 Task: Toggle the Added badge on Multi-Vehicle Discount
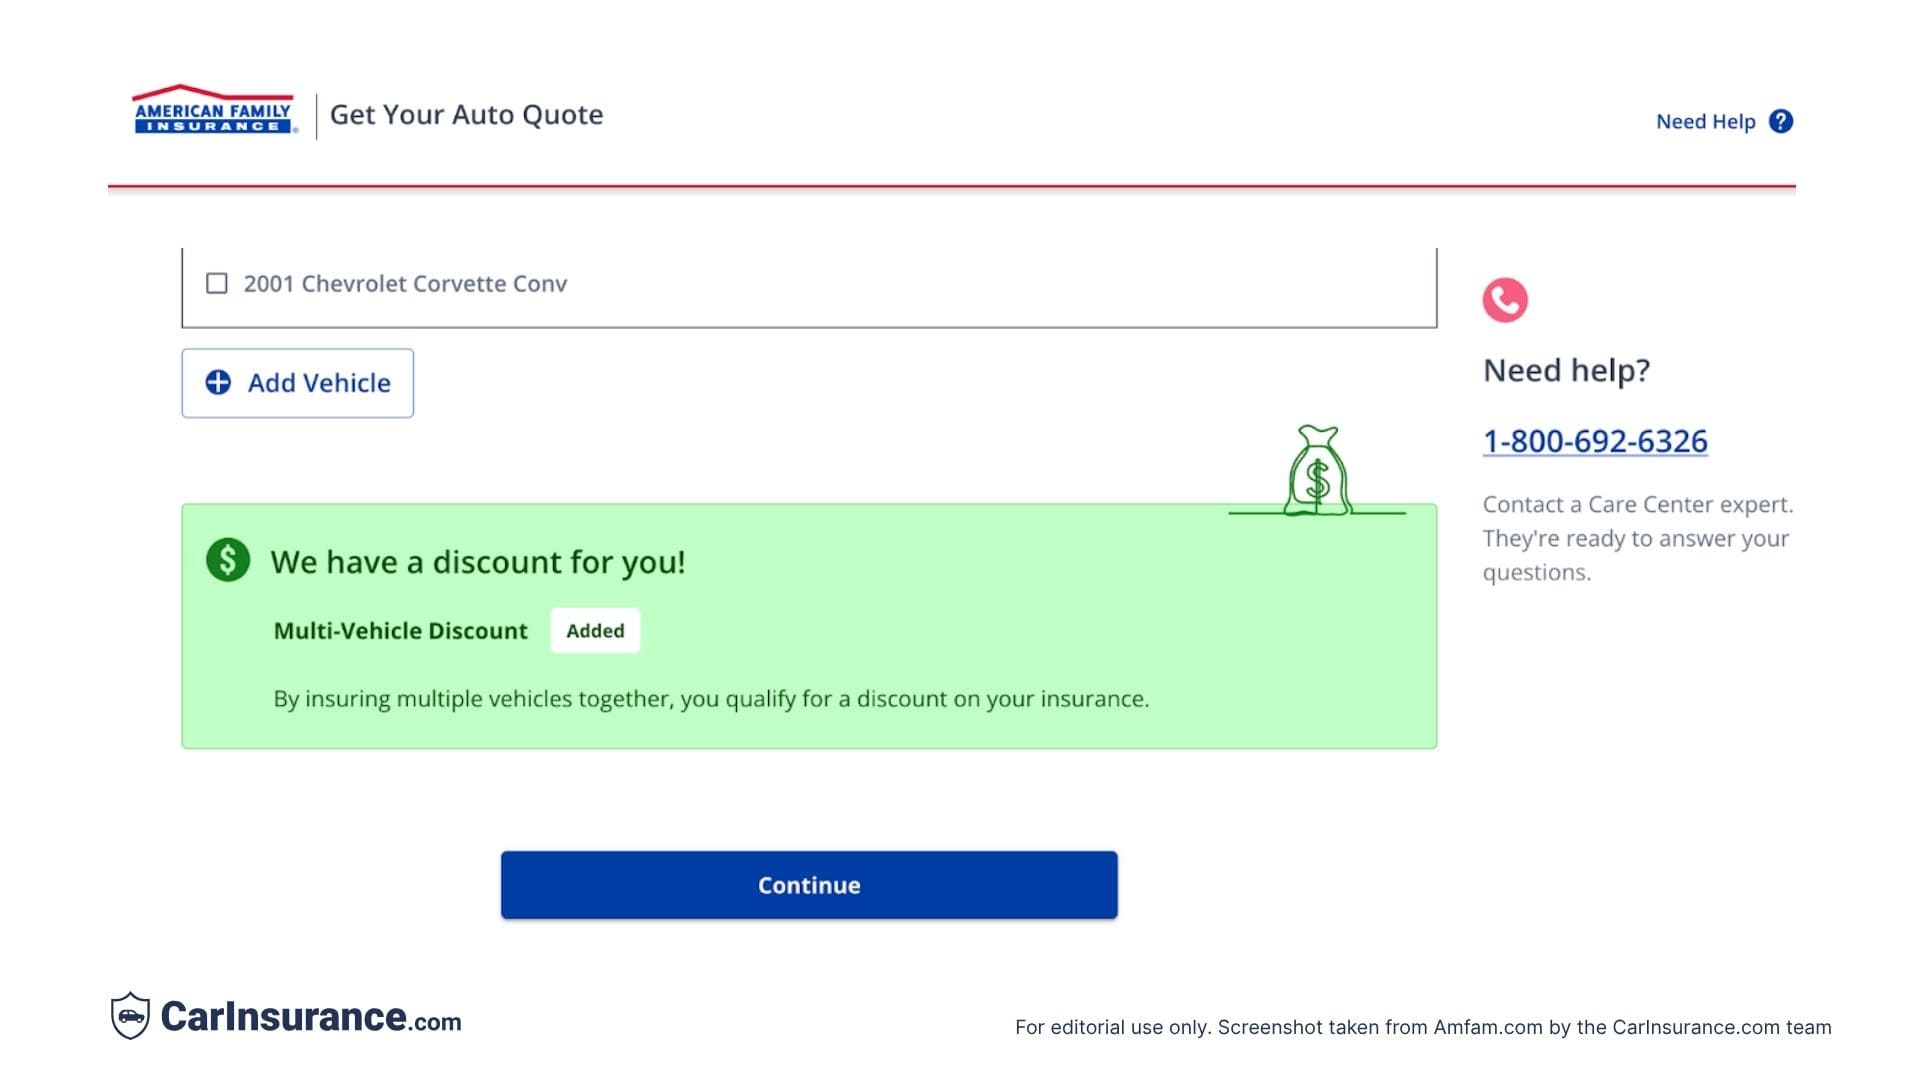595,630
